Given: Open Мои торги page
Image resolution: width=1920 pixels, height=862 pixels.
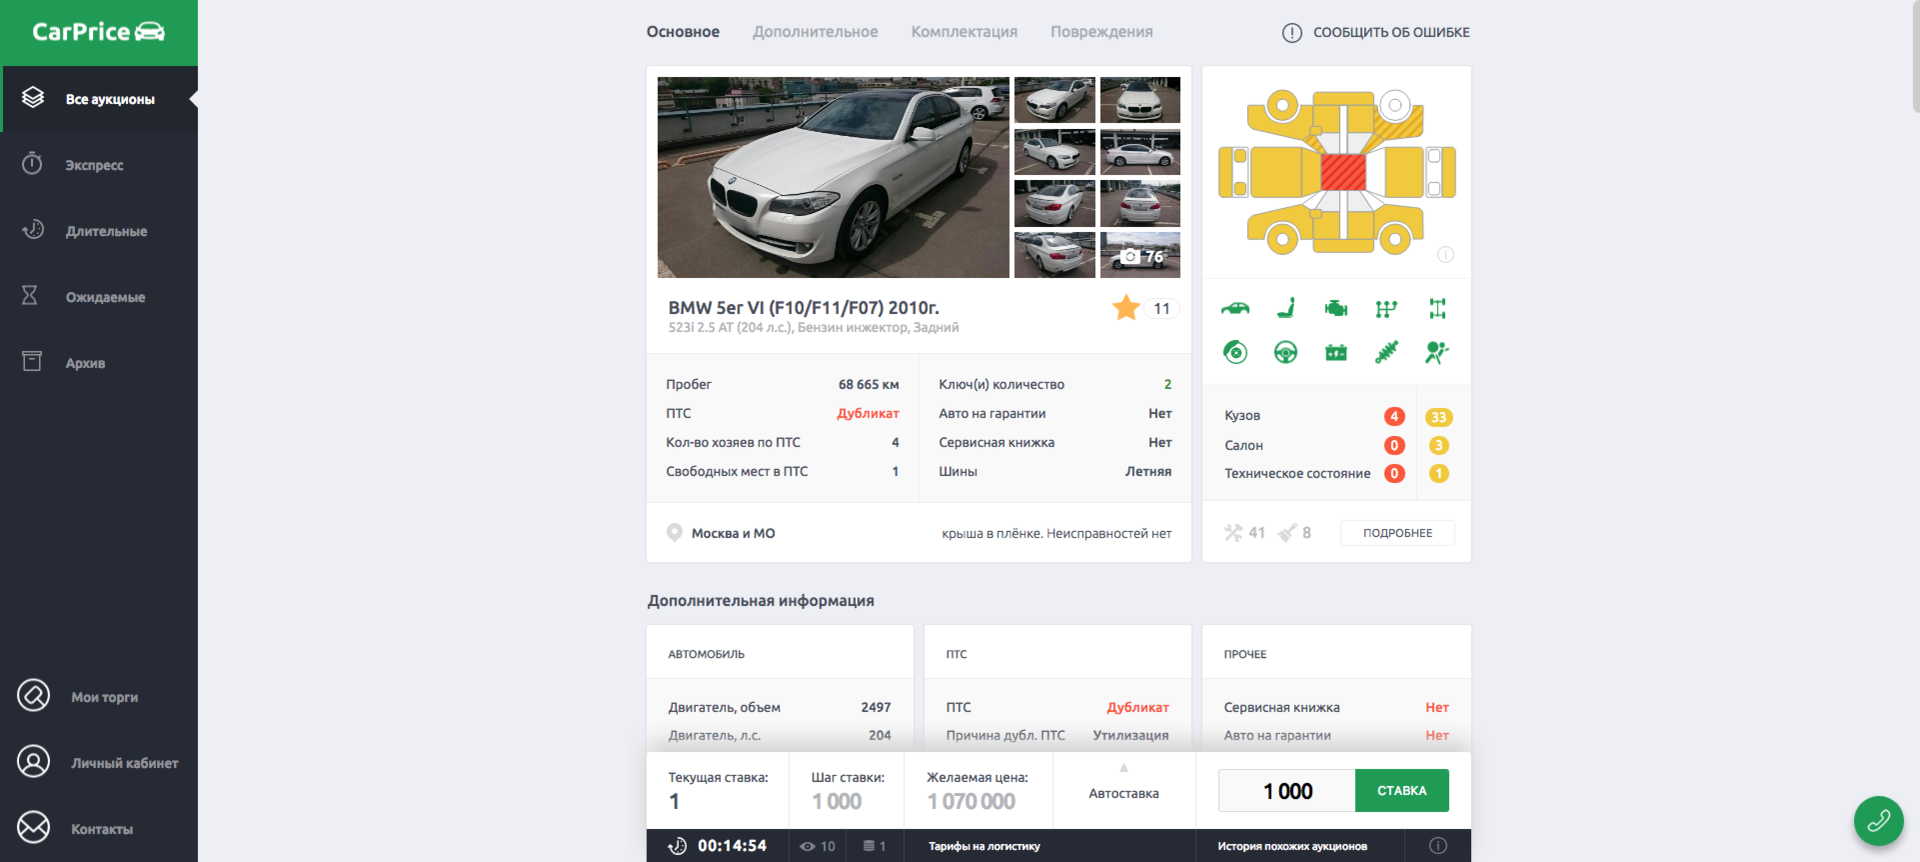Looking at the screenshot, I should click(100, 697).
